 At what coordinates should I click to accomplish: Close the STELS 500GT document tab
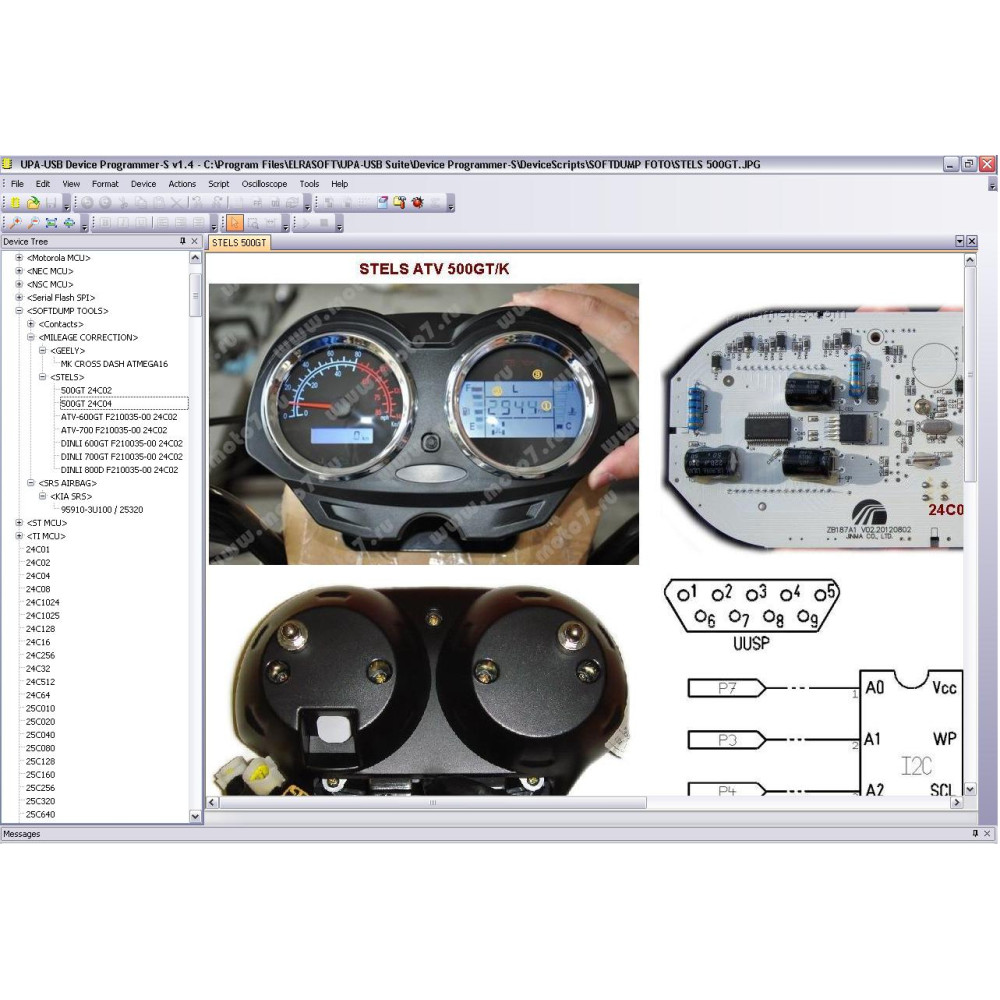tap(971, 241)
